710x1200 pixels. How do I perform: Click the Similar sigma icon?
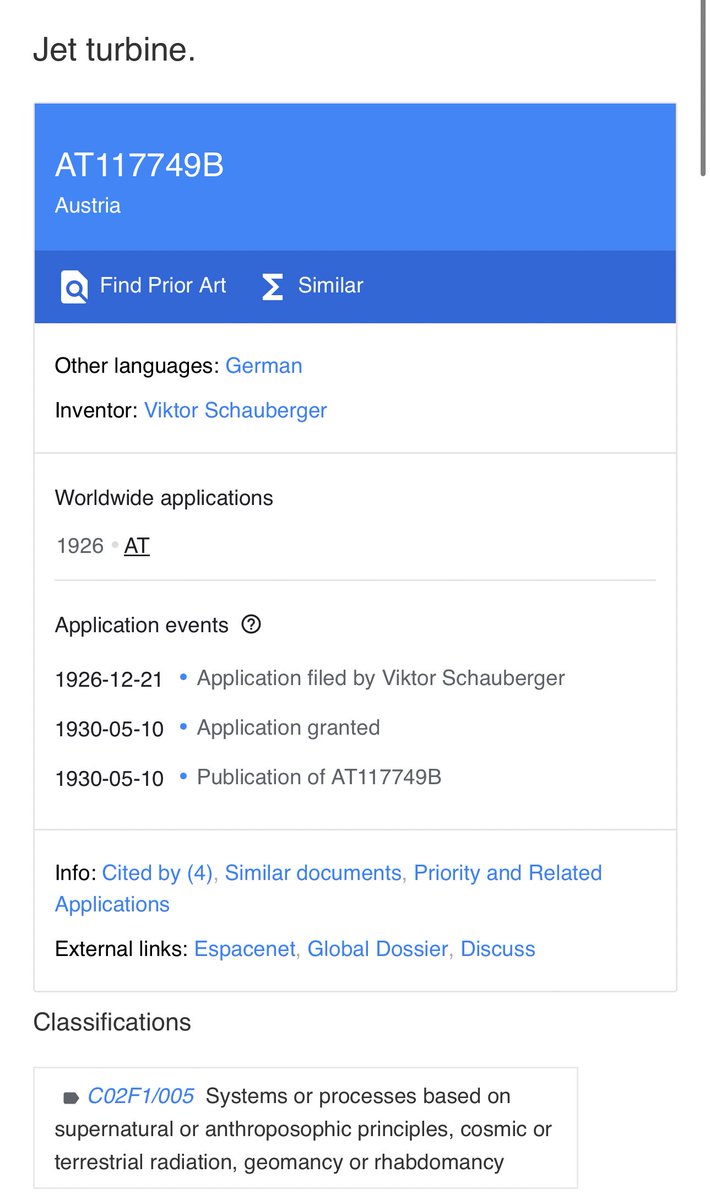[x=272, y=287]
